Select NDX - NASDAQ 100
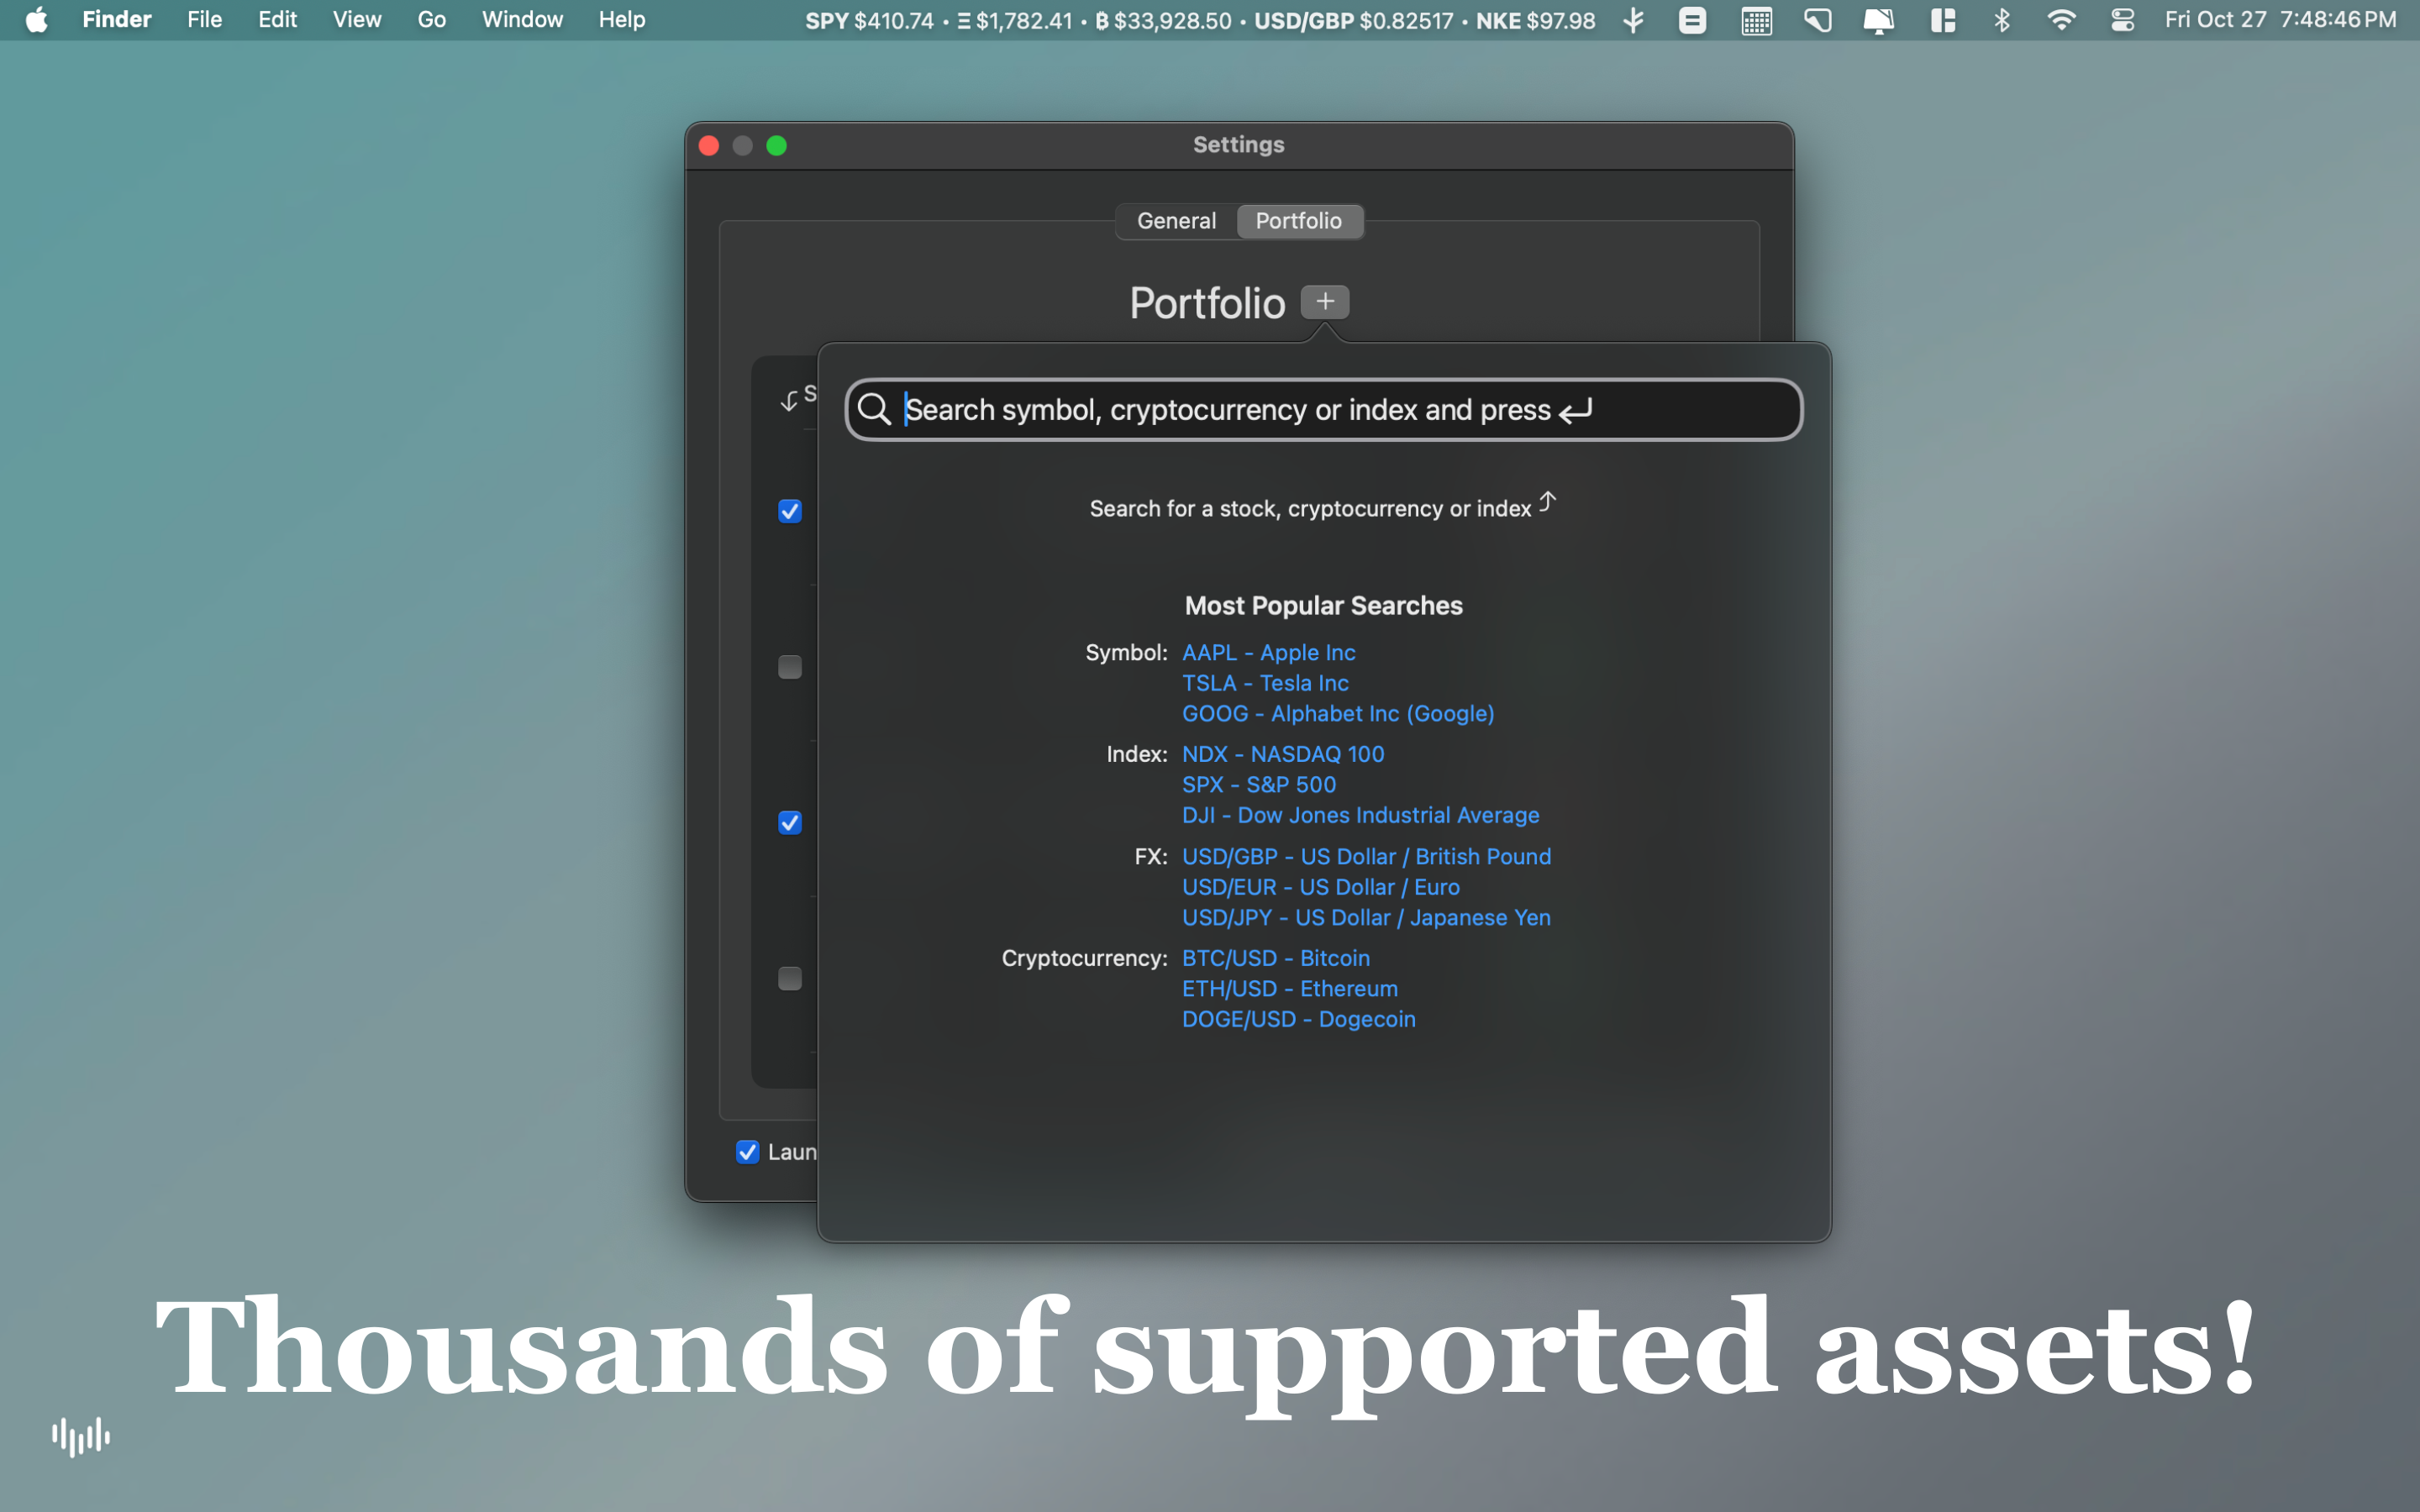The image size is (2420, 1512). tap(1283, 754)
